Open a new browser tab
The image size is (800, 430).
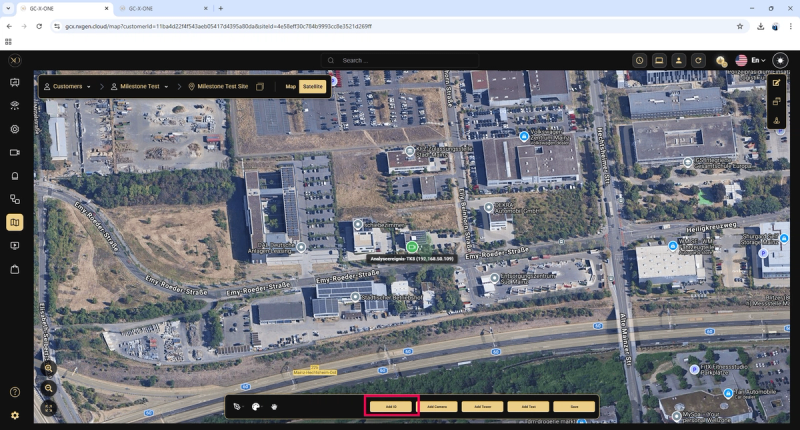221,9
